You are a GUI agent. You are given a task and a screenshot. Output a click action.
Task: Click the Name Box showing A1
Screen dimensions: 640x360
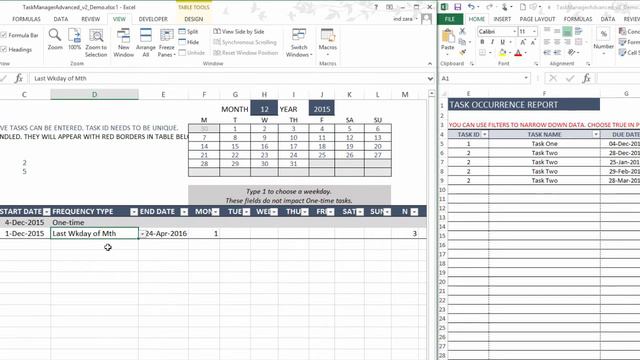(484, 78)
